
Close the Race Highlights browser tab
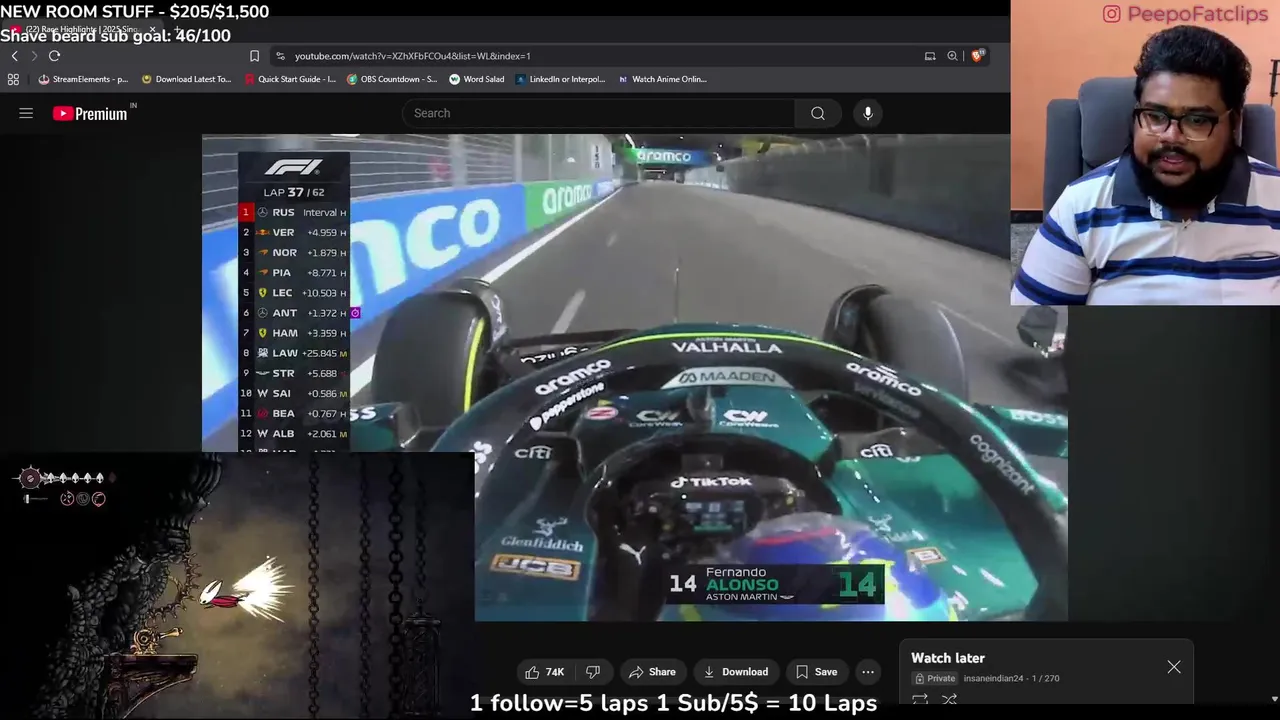pos(152,30)
